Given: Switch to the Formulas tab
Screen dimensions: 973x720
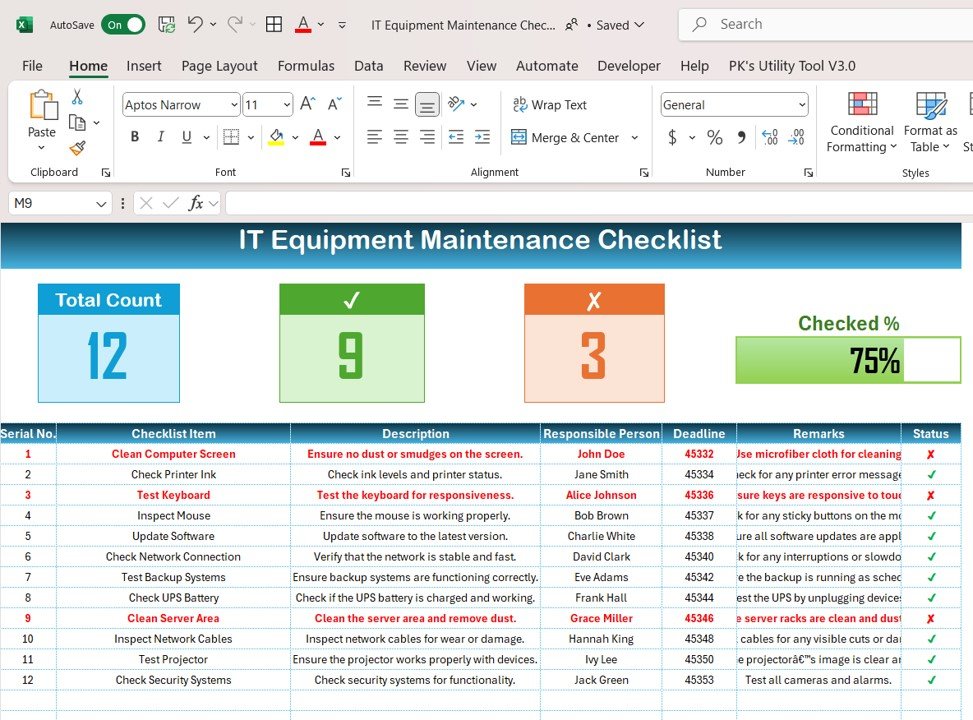Looking at the screenshot, I should coord(306,66).
